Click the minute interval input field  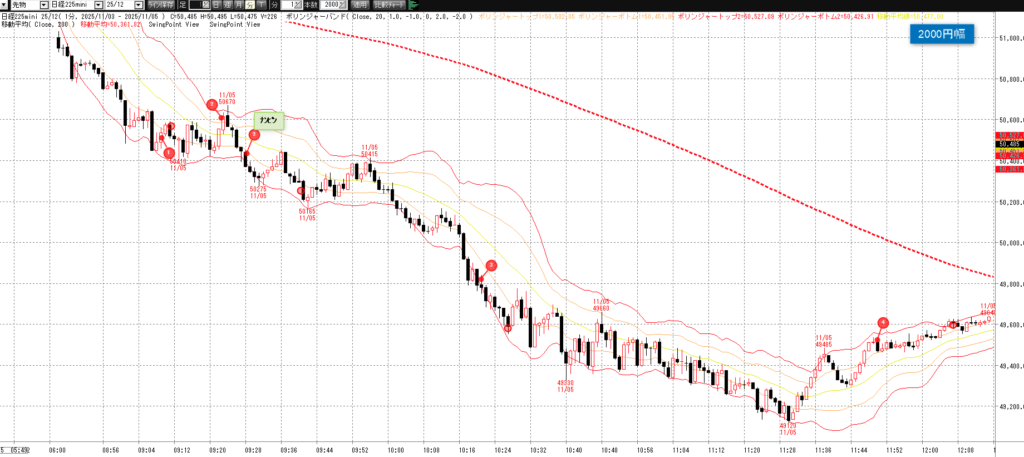288,5
